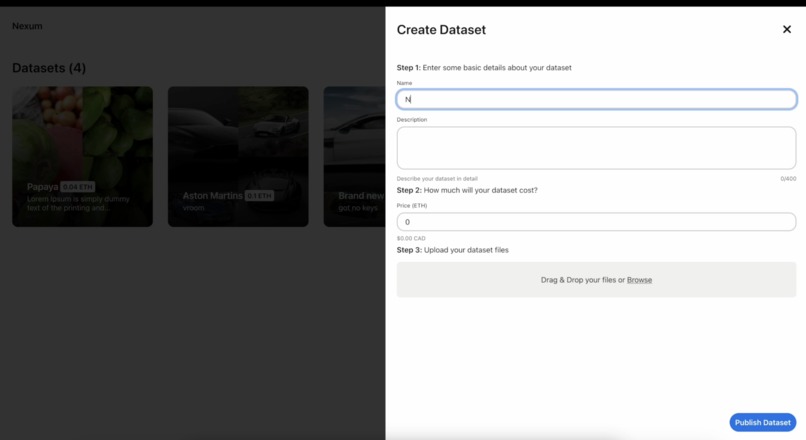Open the Aston Martins dataset card
The width and height of the screenshot is (806, 440).
pyautogui.click(x=238, y=156)
